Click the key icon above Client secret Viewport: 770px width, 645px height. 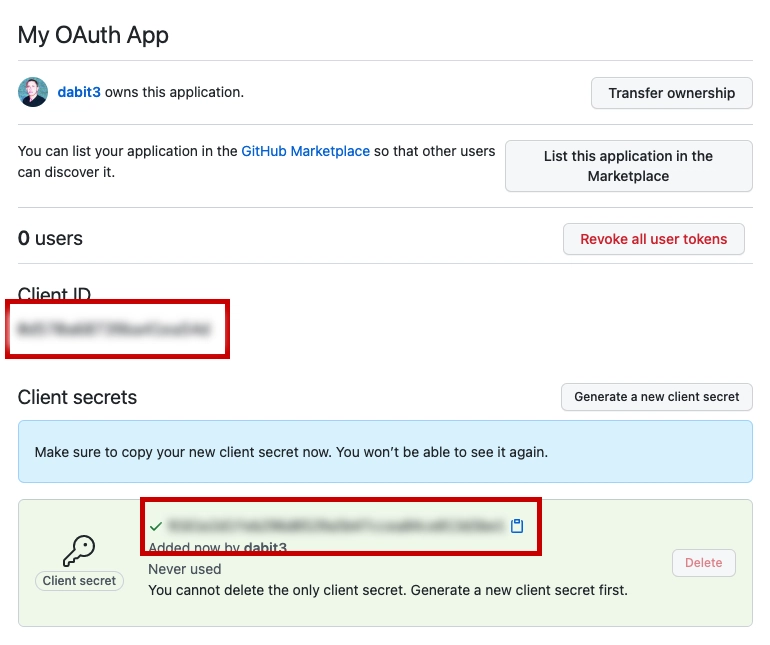pyautogui.click(x=79, y=551)
